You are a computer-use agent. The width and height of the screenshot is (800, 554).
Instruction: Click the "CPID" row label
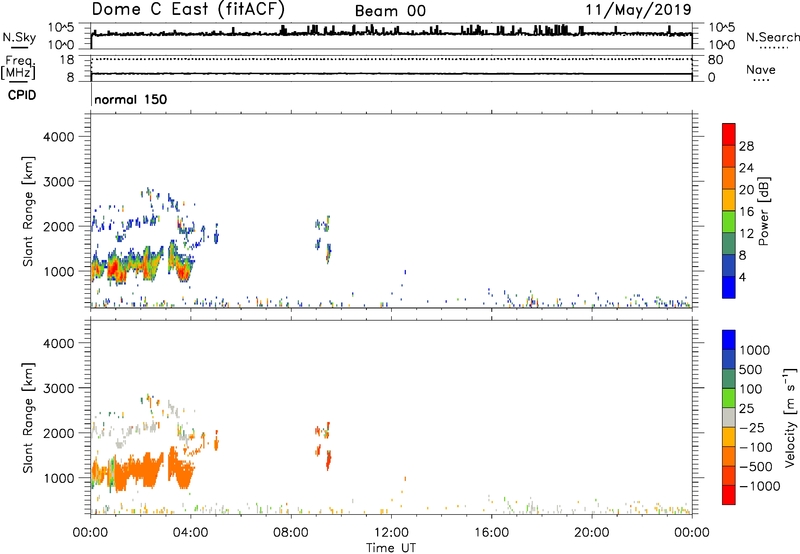(x=22, y=95)
